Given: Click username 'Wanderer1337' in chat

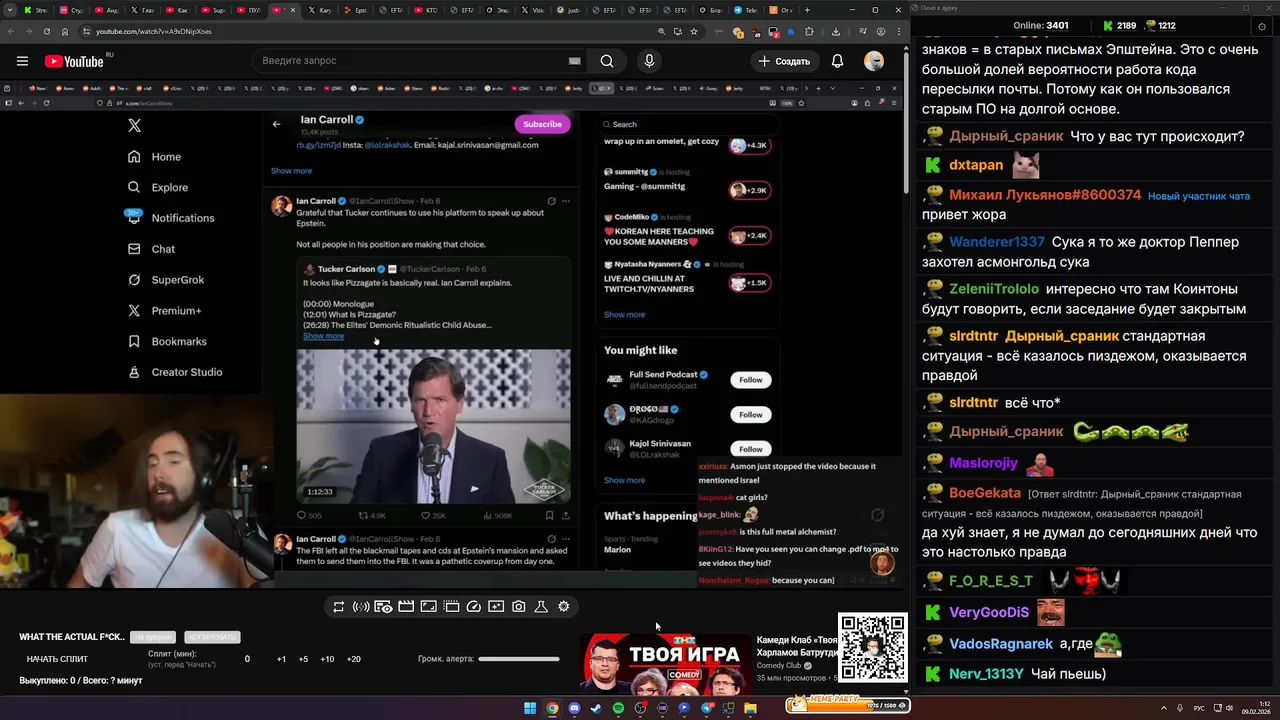Looking at the screenshot, I should 997,242.
